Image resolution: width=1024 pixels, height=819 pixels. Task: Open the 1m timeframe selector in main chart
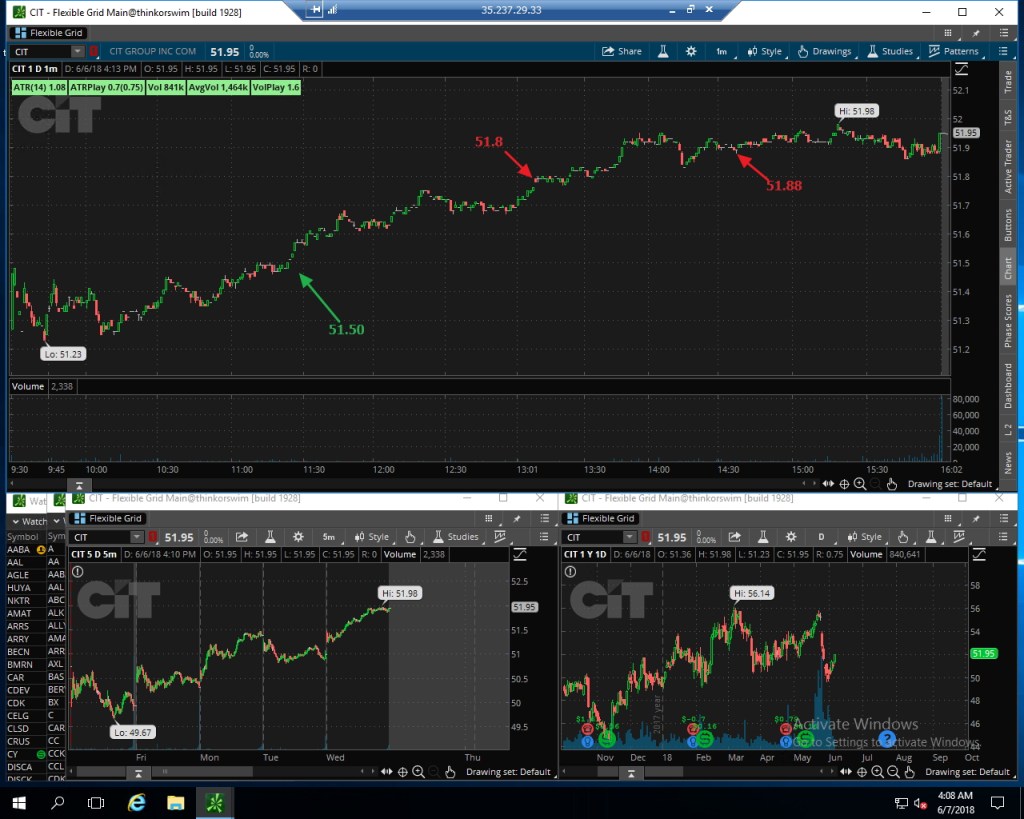[x=721, y=51]
